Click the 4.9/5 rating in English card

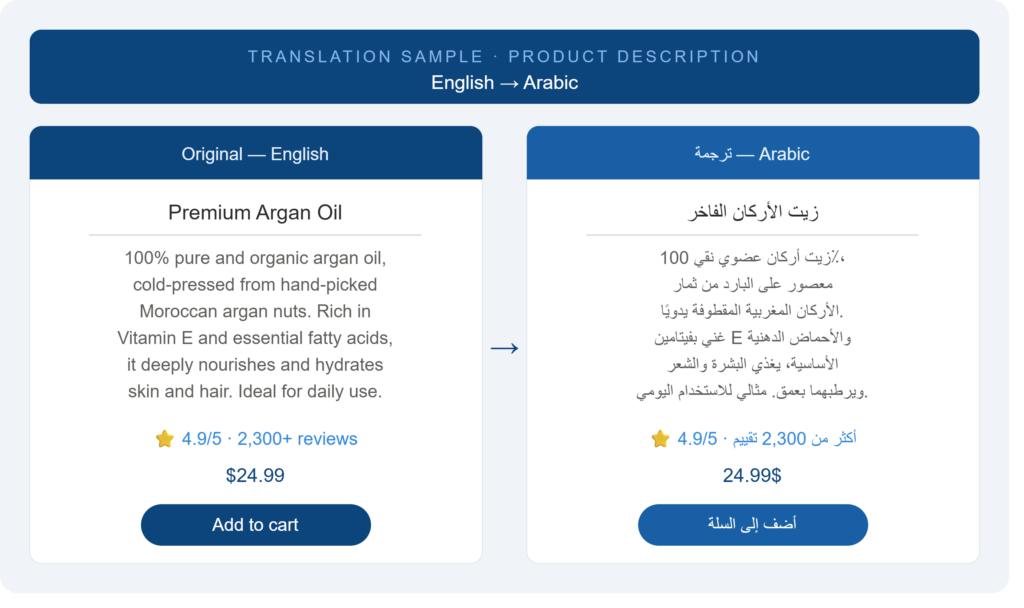point(201,439)
